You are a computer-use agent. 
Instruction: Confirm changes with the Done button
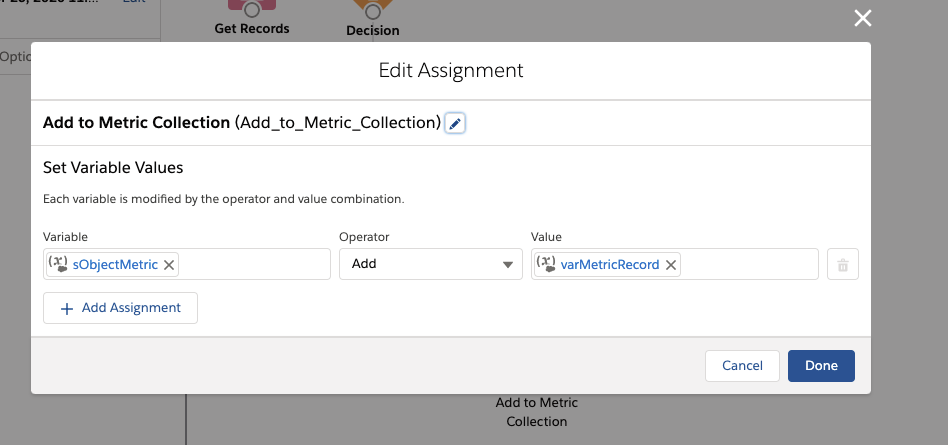[821, 366]
